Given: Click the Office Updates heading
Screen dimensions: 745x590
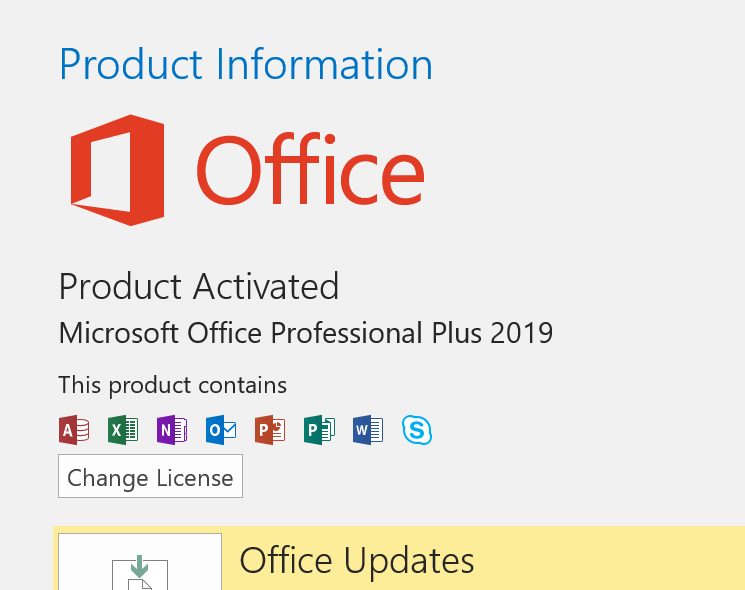Looking at the screenshot, I should pyautogui.click(x=357, y=560).
